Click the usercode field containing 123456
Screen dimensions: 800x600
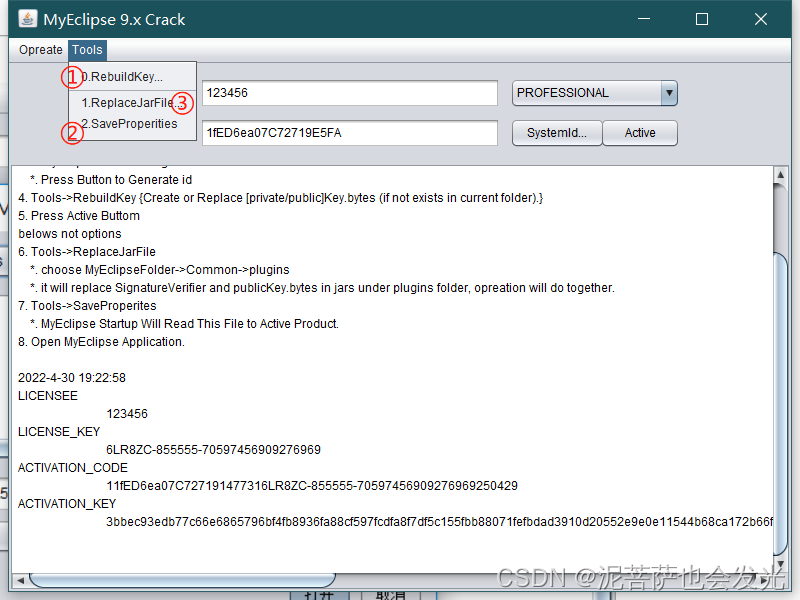[x=349, y=93]
